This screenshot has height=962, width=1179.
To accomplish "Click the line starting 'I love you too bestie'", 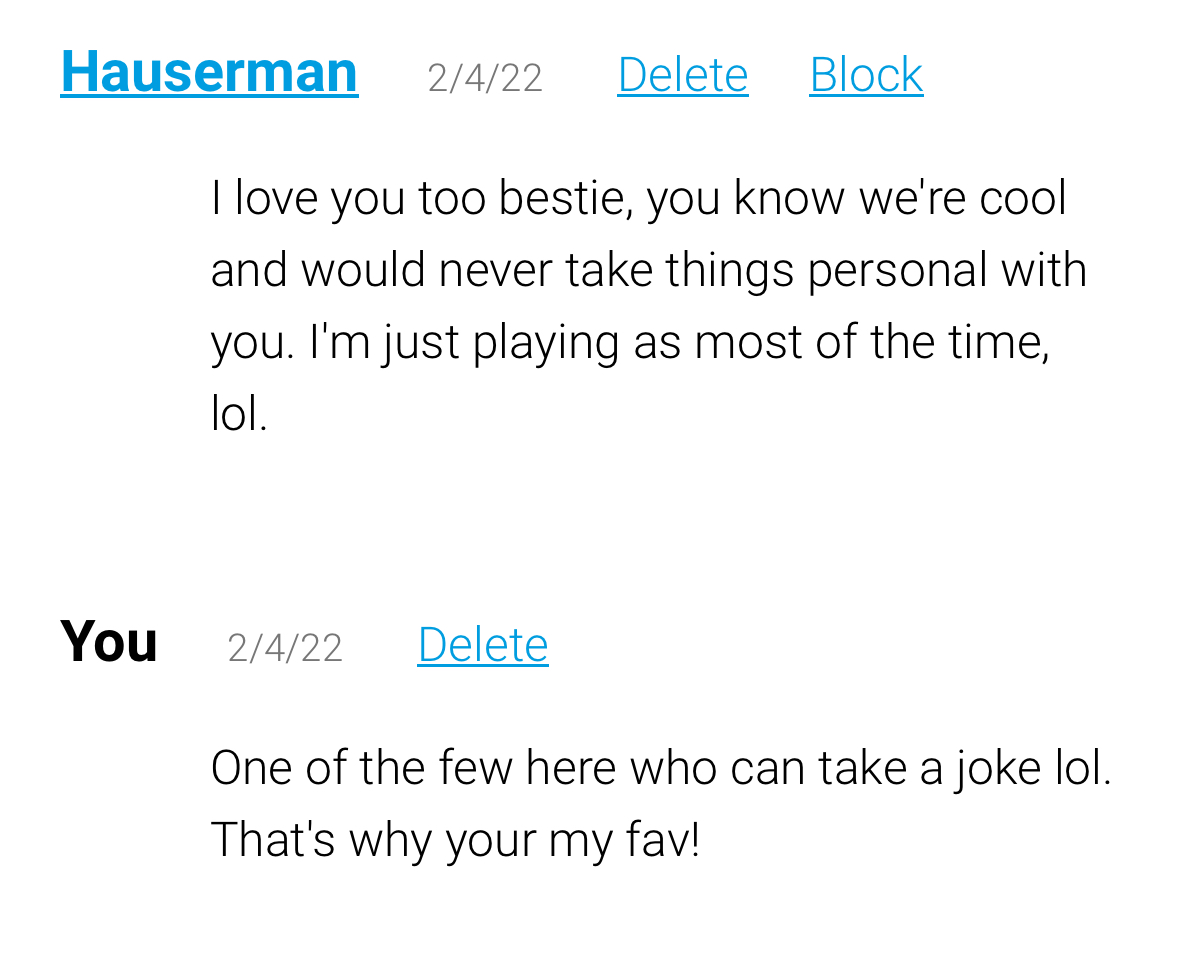I will pos(638,199).
